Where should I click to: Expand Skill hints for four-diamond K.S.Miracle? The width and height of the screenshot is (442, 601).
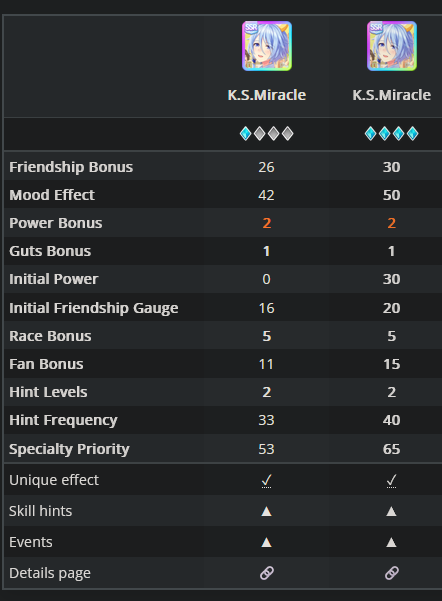[391, 511]
